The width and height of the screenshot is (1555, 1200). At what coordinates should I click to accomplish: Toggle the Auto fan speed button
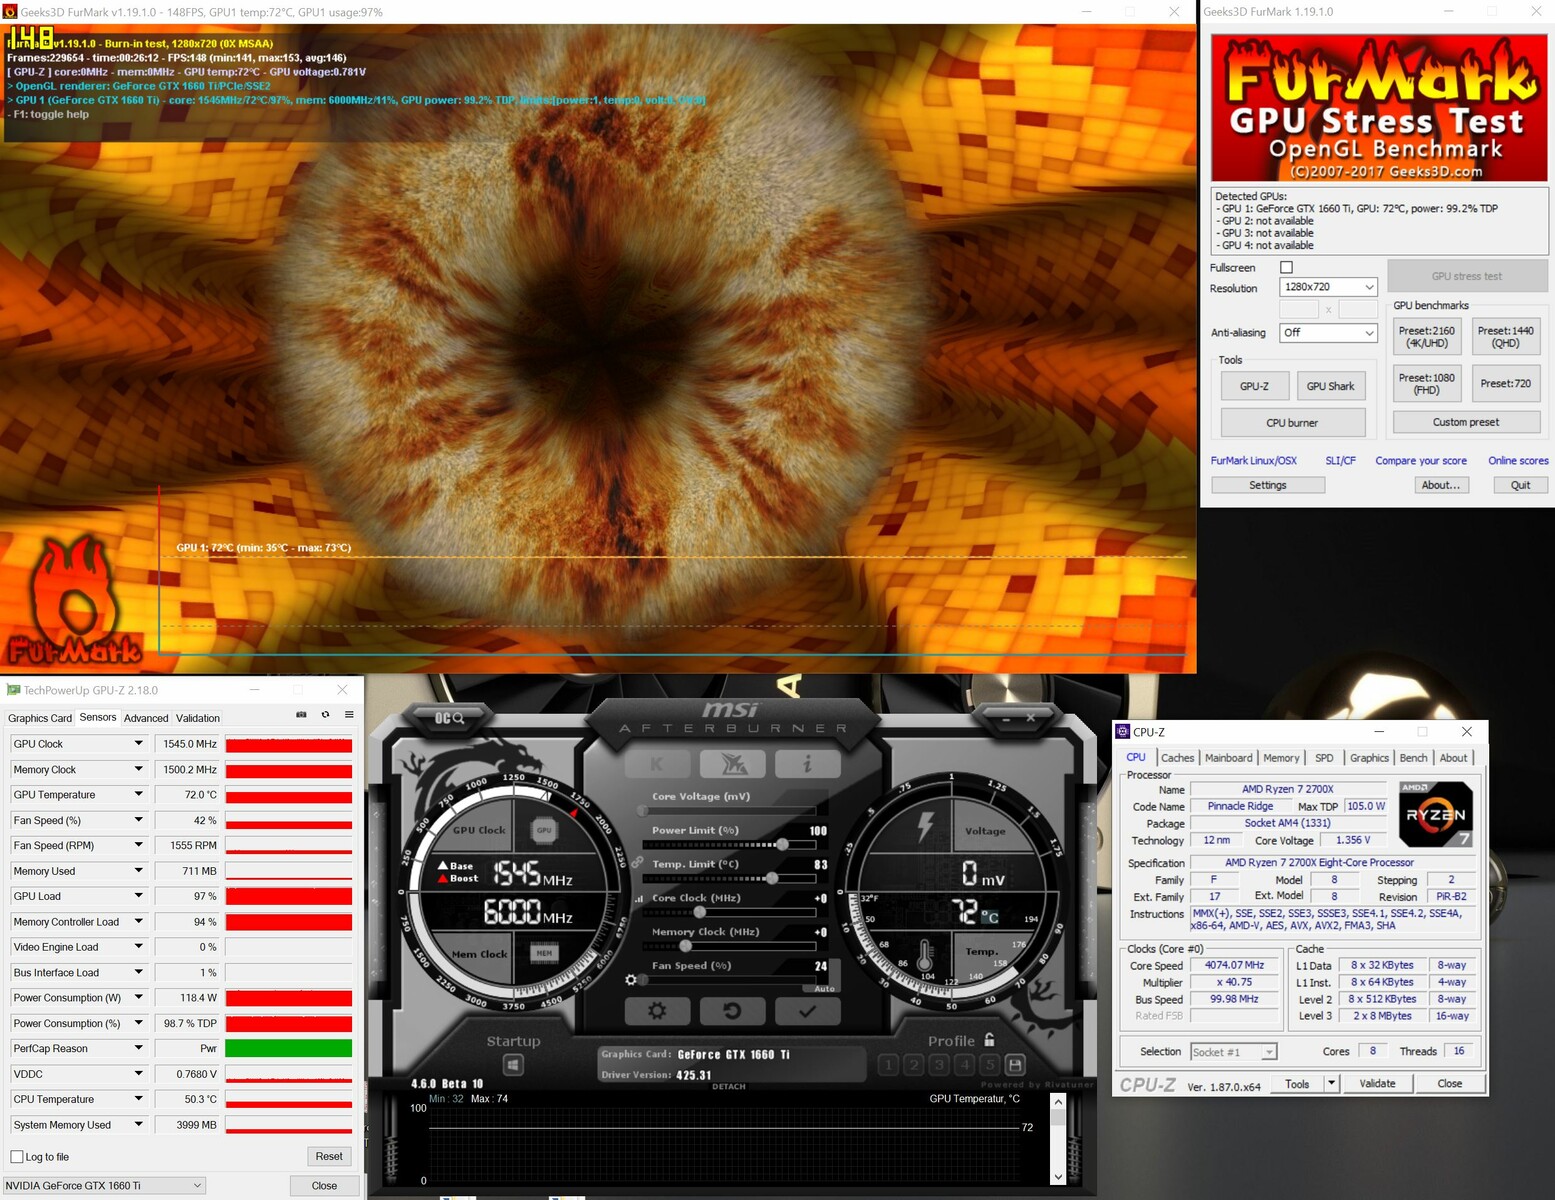click(824, 988)
